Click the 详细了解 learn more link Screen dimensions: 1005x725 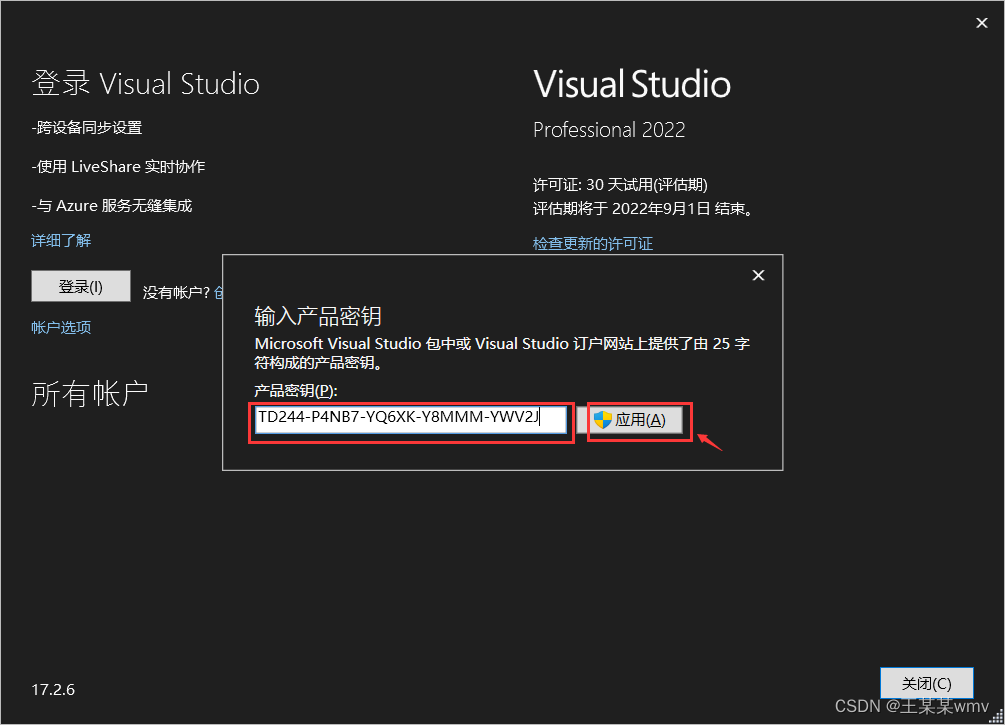[61, 240]
